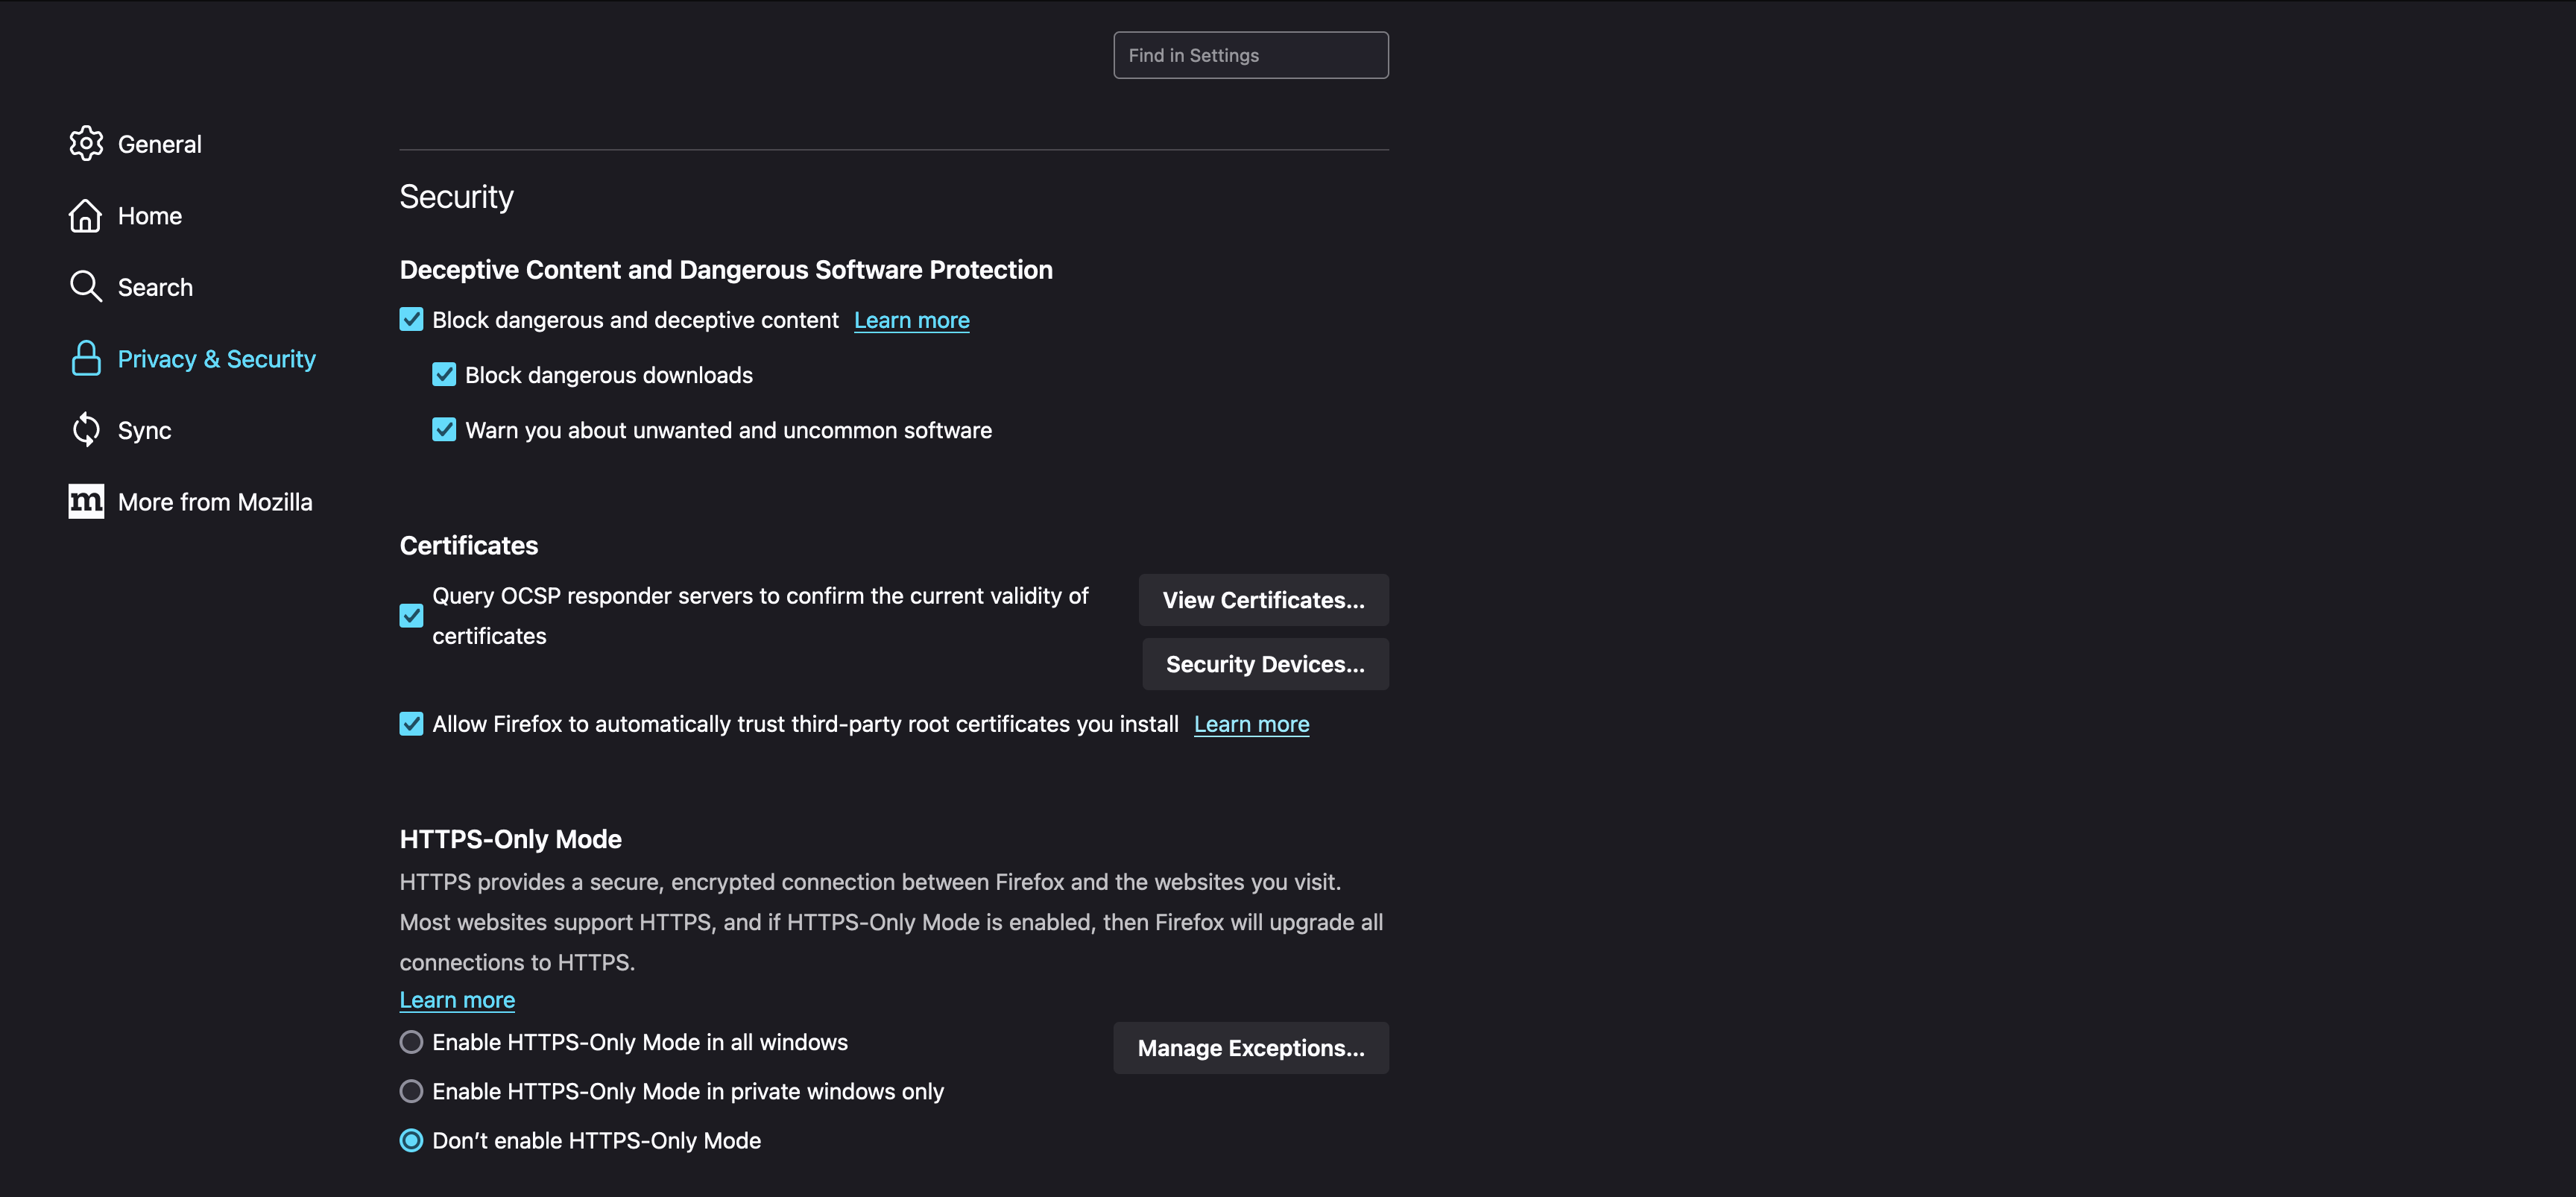The width and height of the screenshot is (2576, 1197).
Task: Toggle Warn about unwanted and uncommon software
Action: tap(444, 429)
